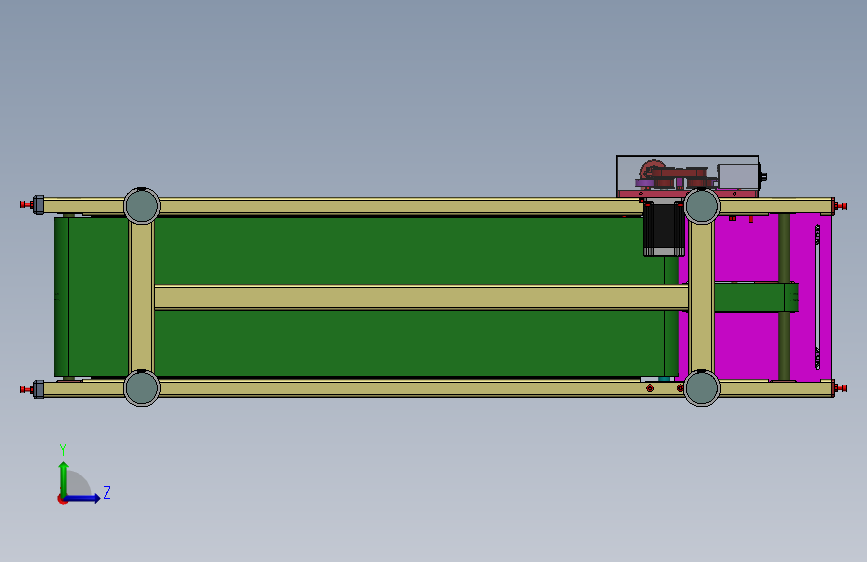Select the gray leg cap at lower-right frame joint
This screenshot has height=562, width=867.
[702, 388]
